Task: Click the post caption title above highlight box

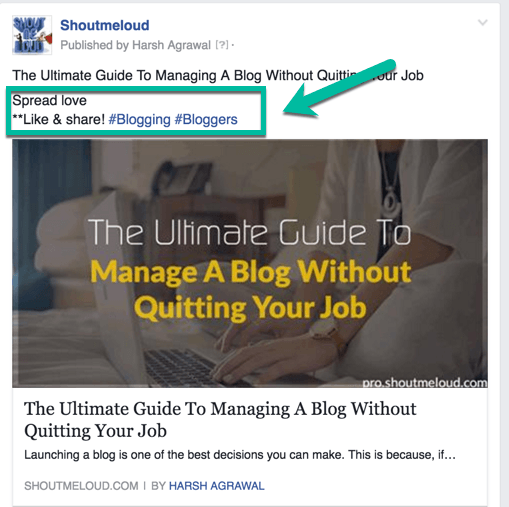Action: click(218, 75)
